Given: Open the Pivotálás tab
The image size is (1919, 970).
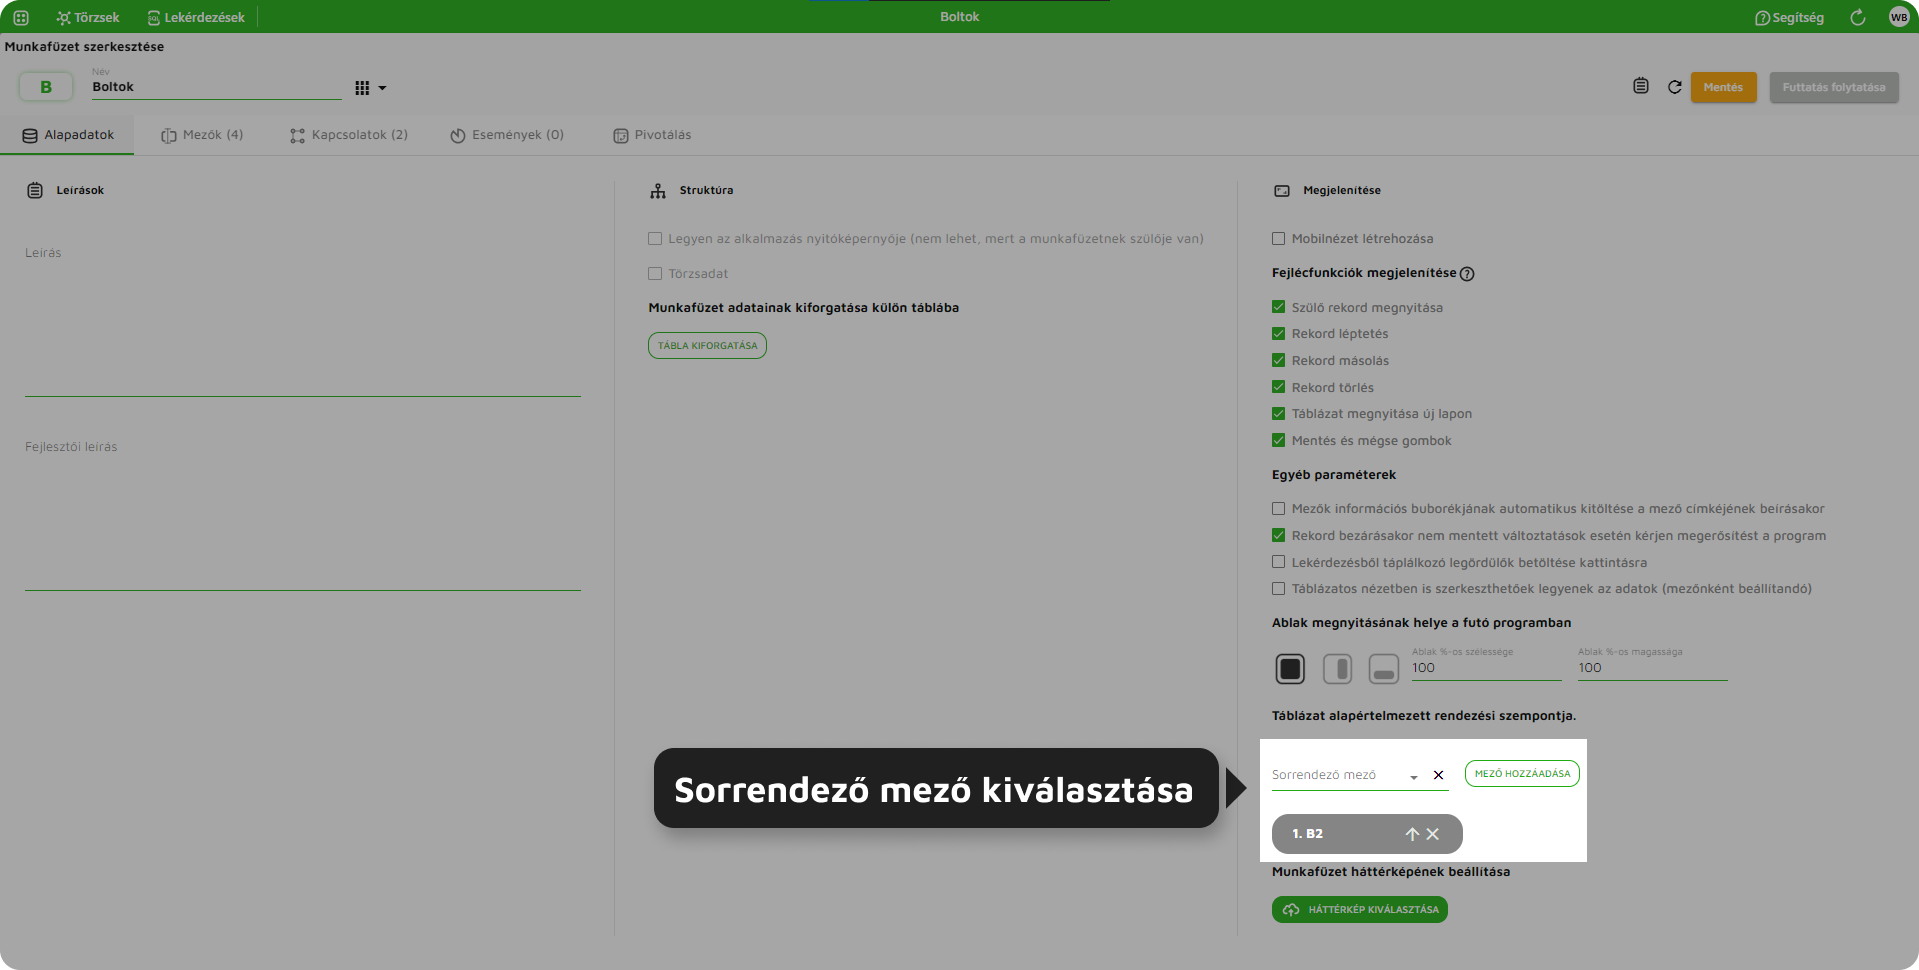Looking at the screenshot, I should pos(652,135).
